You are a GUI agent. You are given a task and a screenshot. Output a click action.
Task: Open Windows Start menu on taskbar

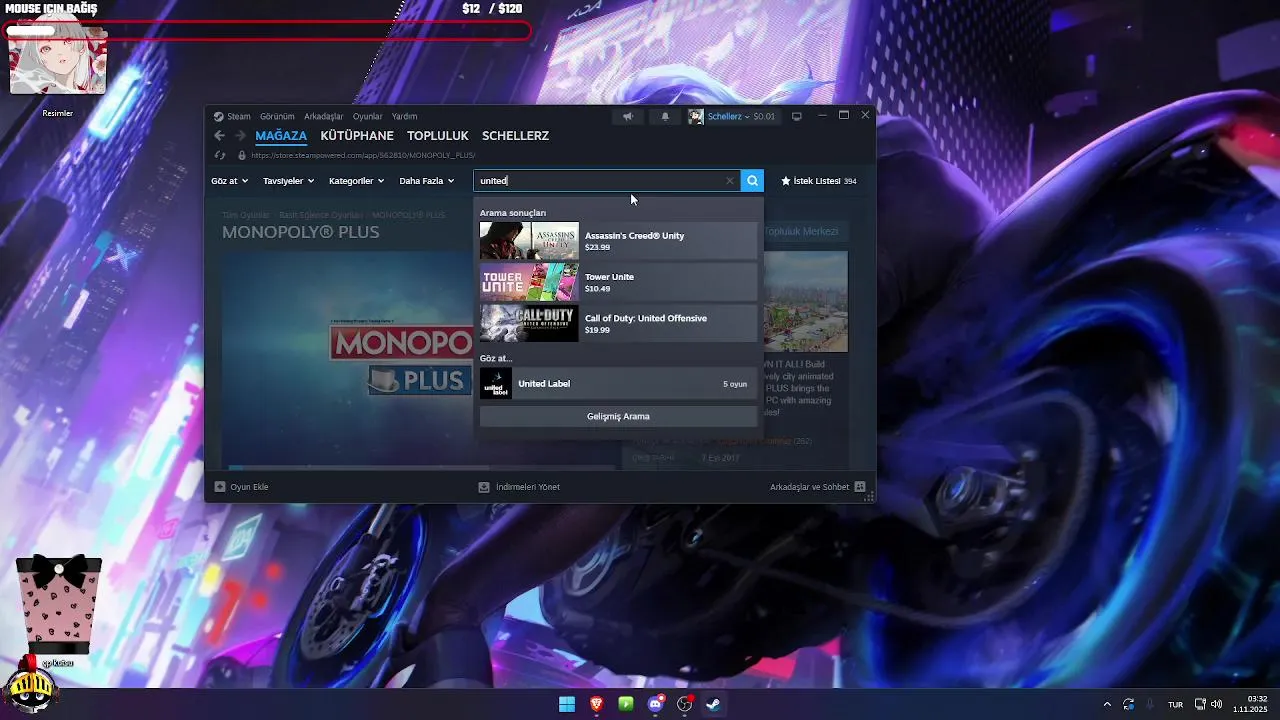click(x=567, y=704)
